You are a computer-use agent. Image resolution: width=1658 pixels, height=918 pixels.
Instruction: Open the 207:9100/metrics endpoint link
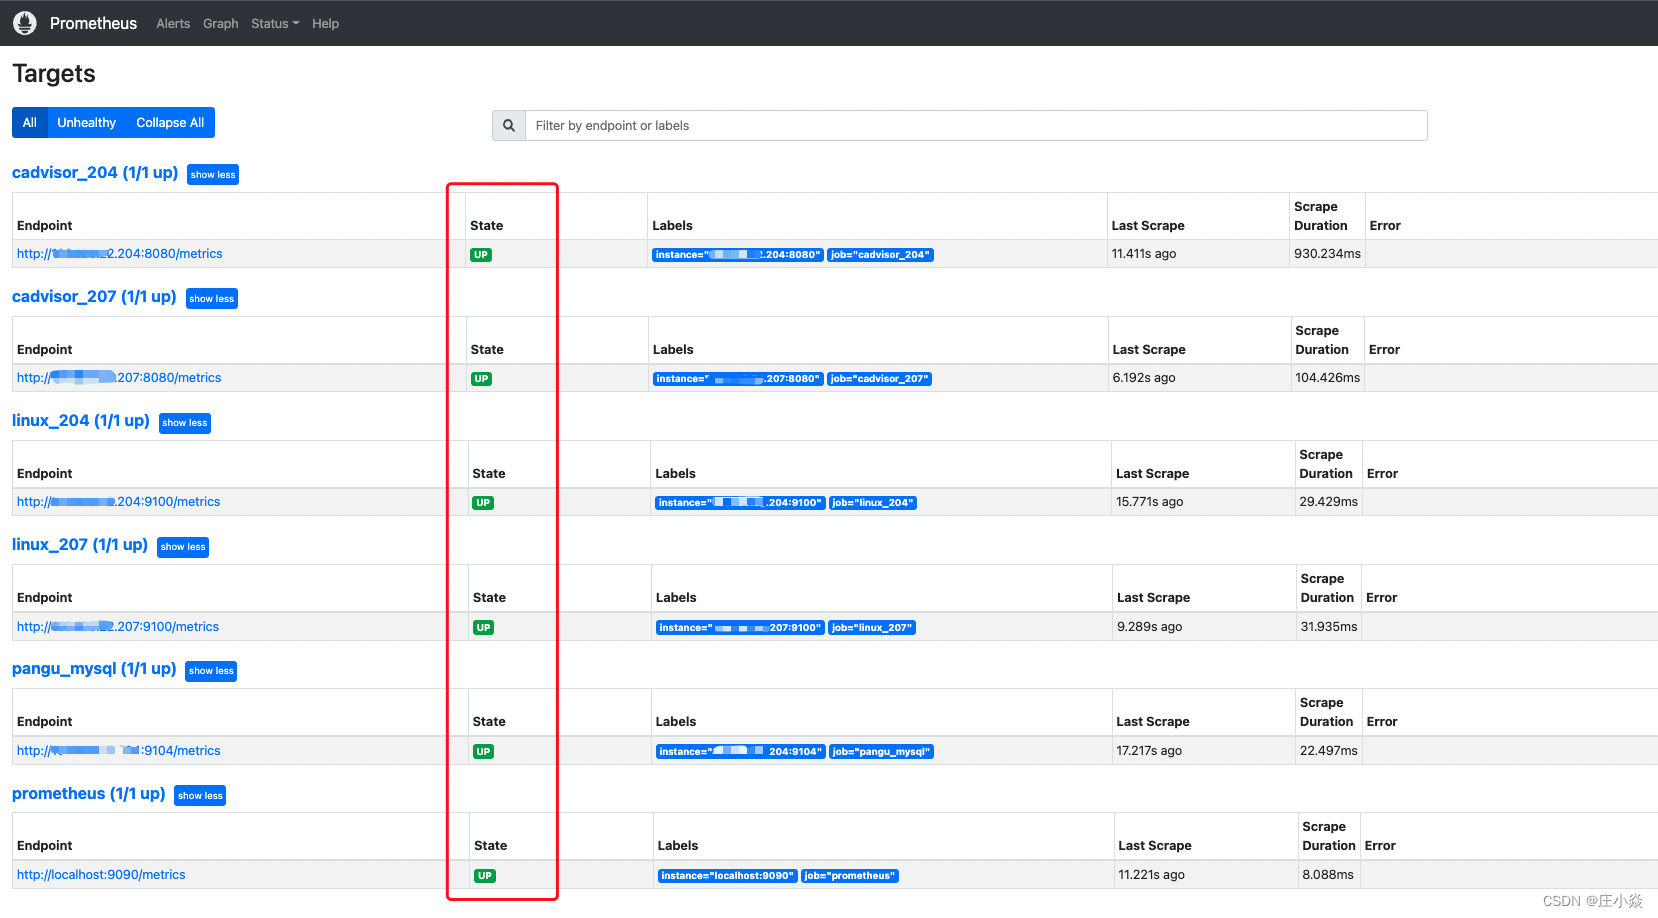coord(118,627)
